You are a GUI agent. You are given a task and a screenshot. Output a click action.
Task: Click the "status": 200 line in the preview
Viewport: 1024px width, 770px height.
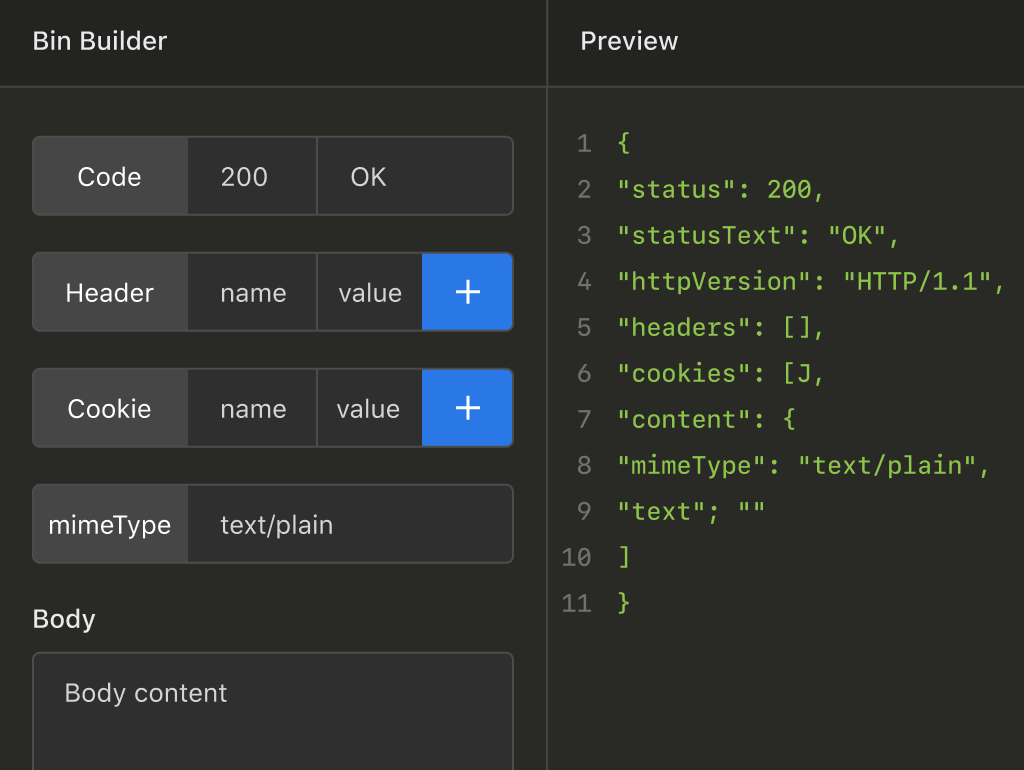click(x=720, y=189)
